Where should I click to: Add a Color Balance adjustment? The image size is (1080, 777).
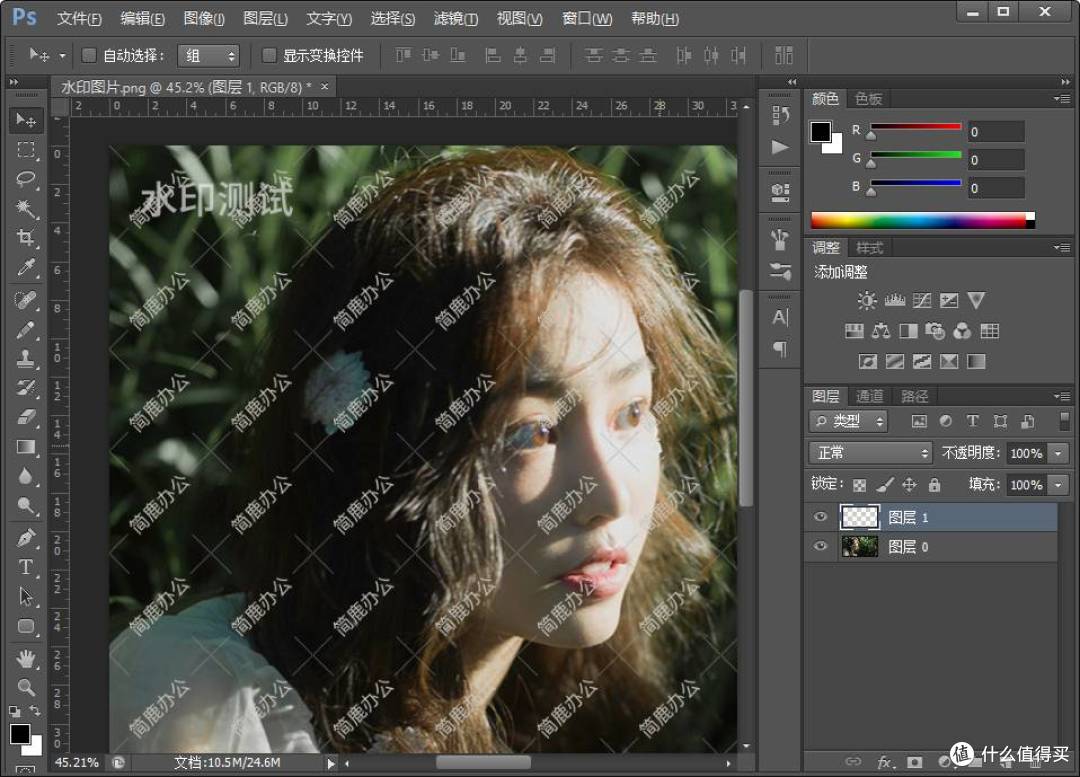pos(881,331)
